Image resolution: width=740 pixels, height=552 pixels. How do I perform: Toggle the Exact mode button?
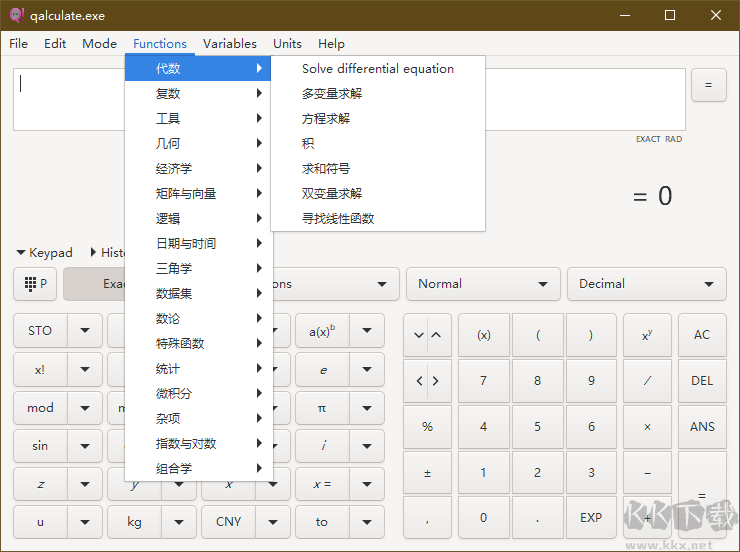(95, 284)
